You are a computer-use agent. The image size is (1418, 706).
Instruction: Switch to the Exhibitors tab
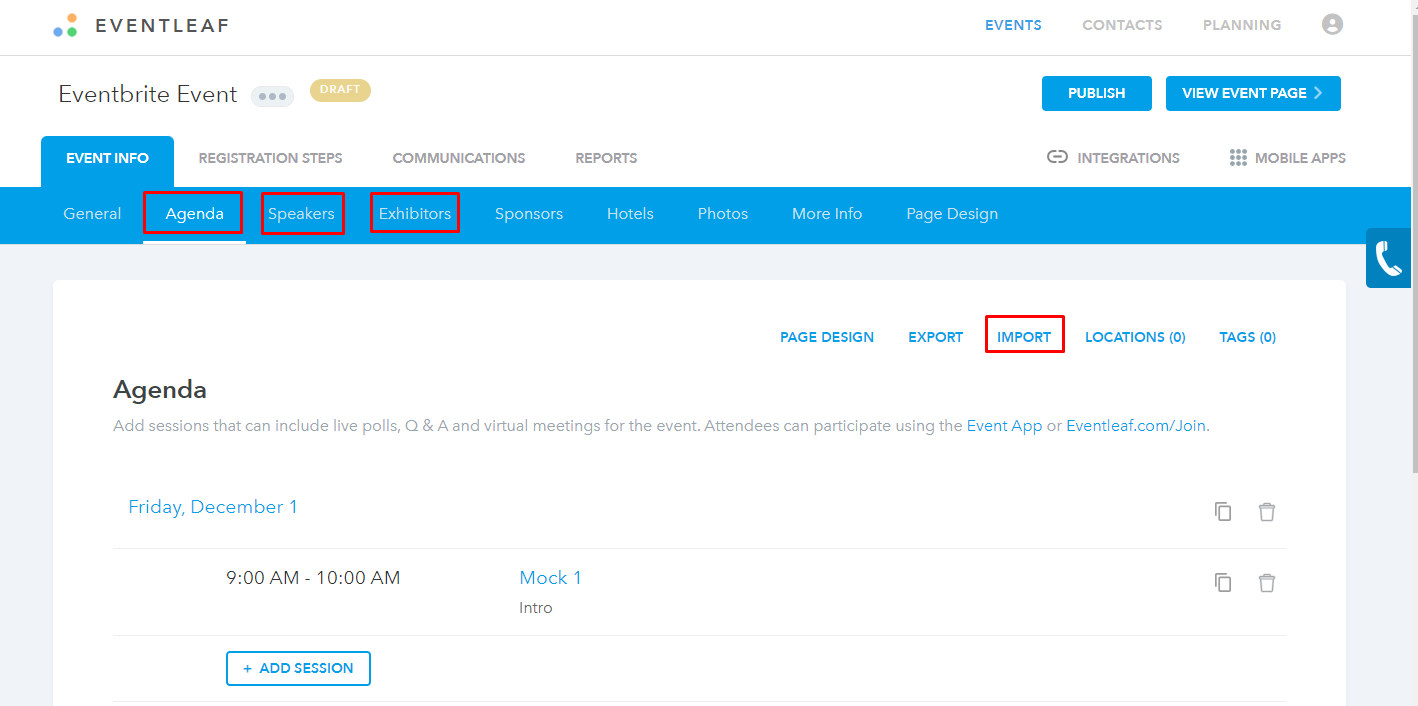415,213
